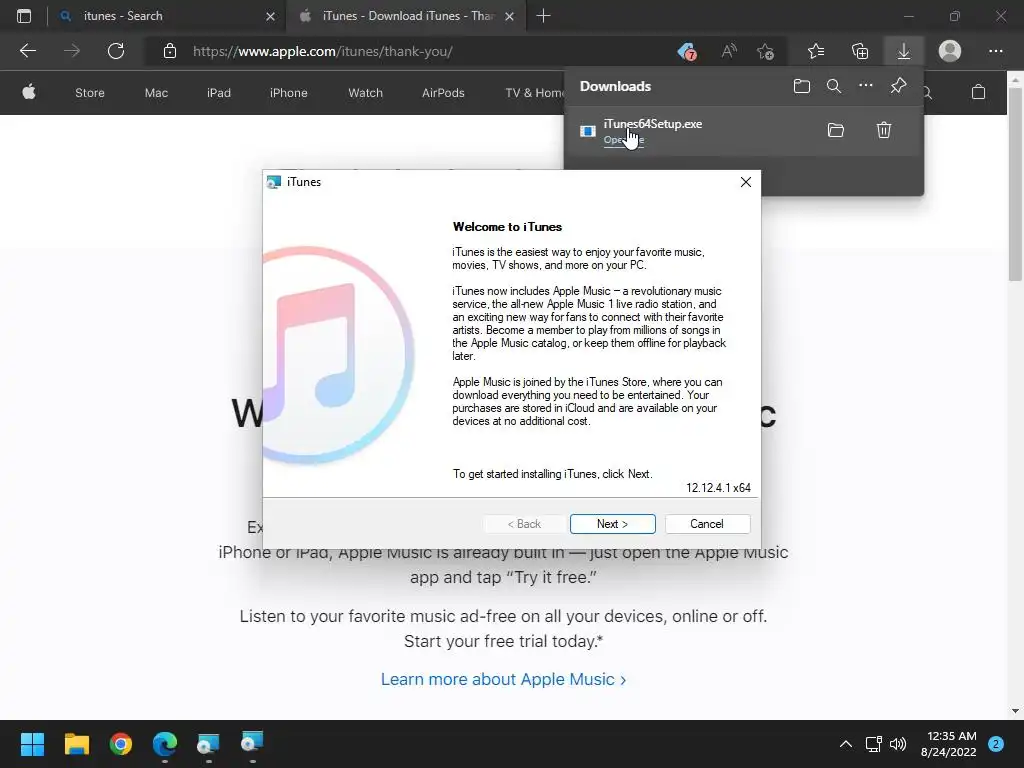
Task: Click the Read Aloud icon
Action: coord(729,51)
